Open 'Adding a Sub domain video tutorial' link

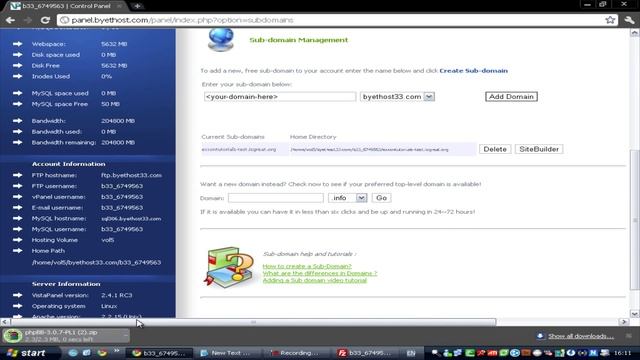click(x=314, y=280)
